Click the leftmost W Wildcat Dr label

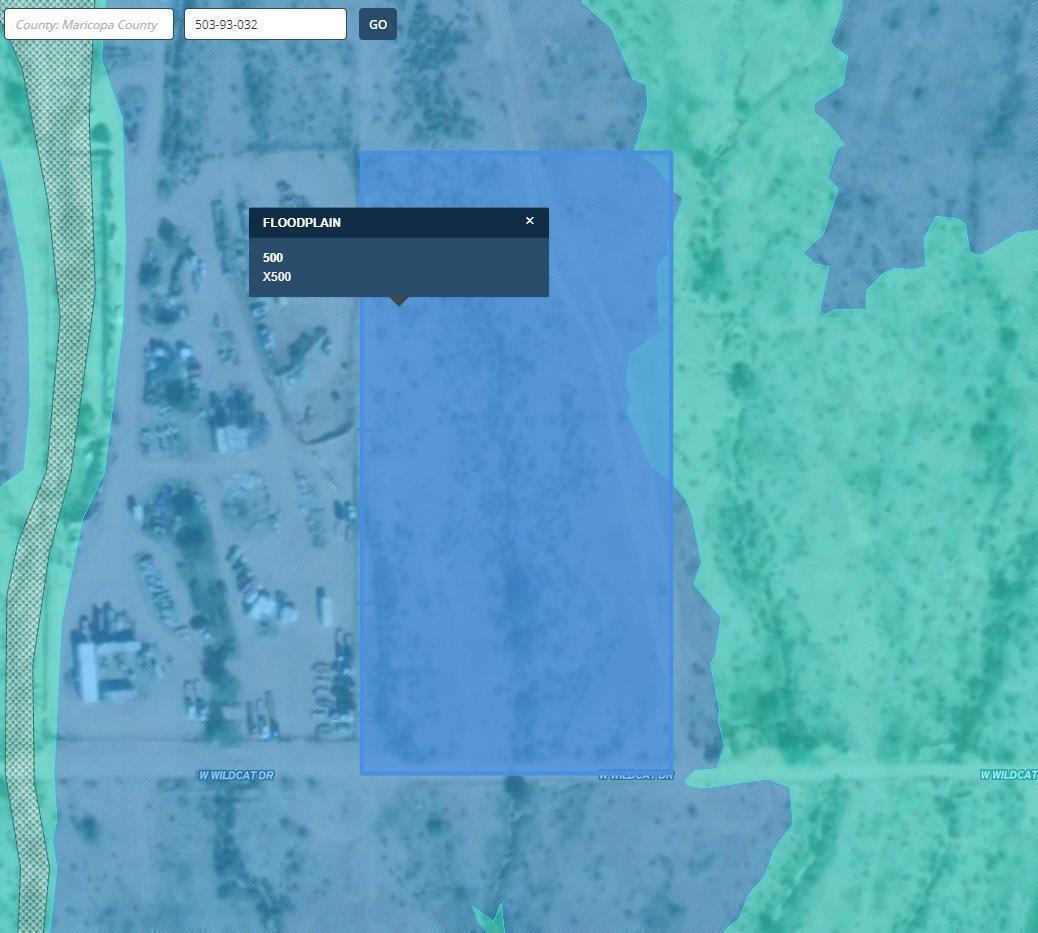pos(236,775)
